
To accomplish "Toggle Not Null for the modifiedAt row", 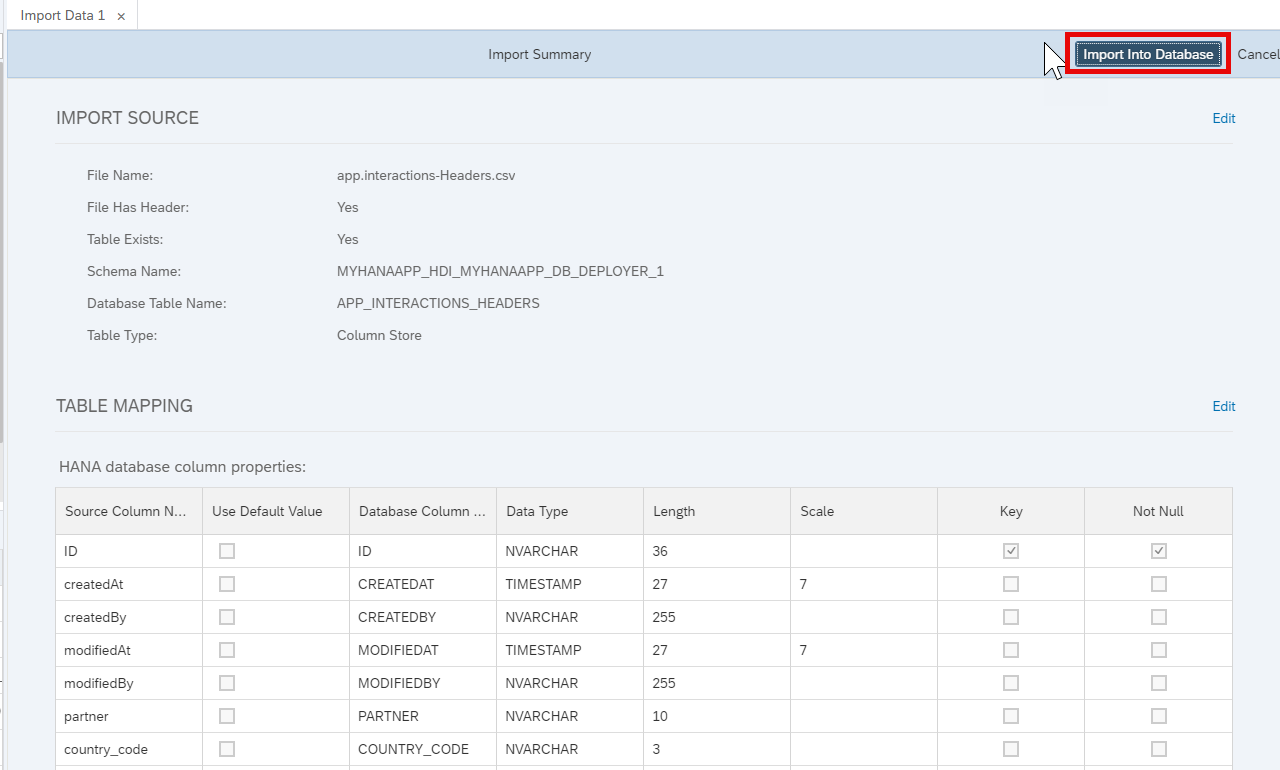I will coord(1158,649).
